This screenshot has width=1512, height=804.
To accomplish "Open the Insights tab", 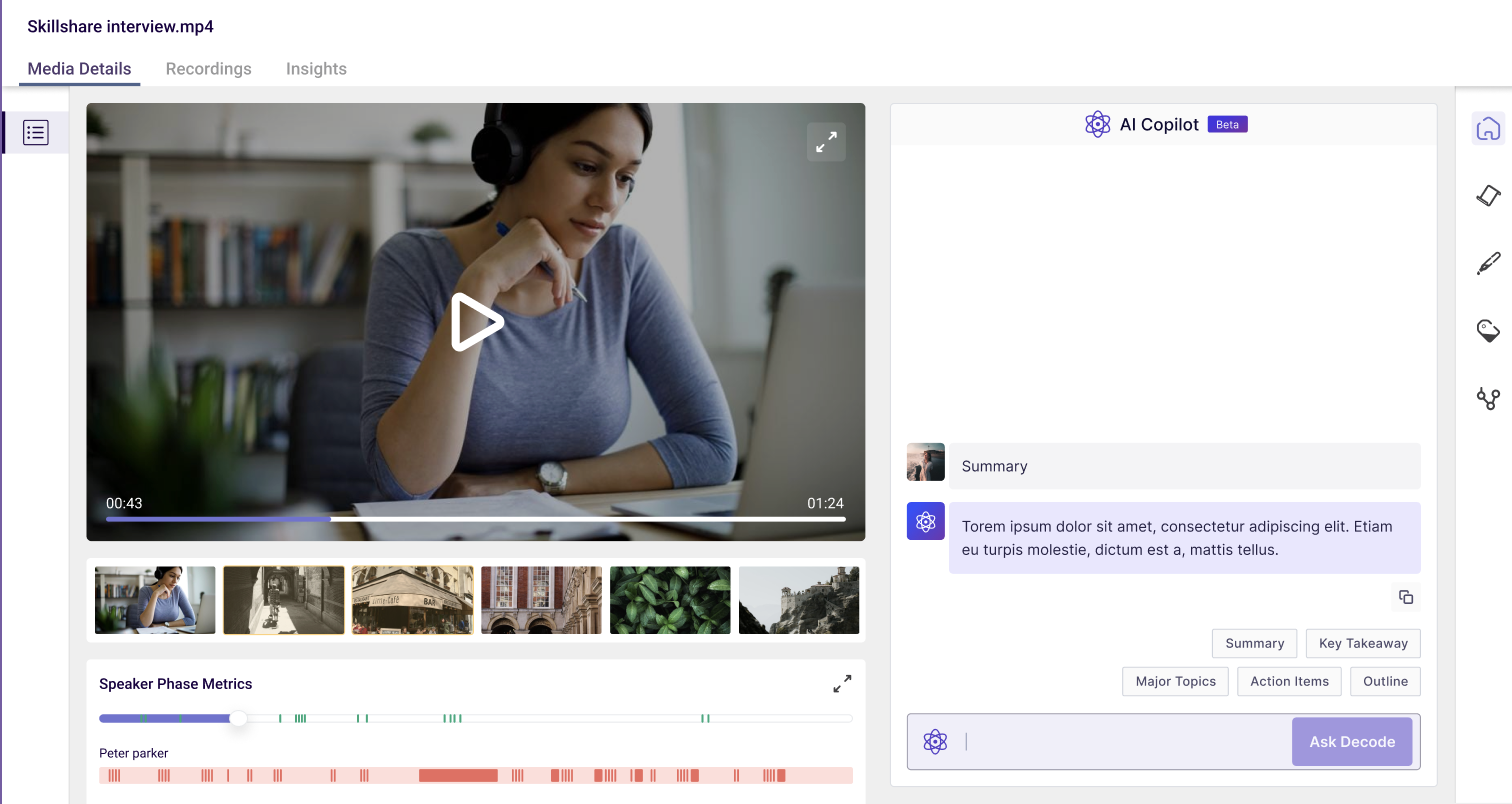I will click(x=316, y=69).
